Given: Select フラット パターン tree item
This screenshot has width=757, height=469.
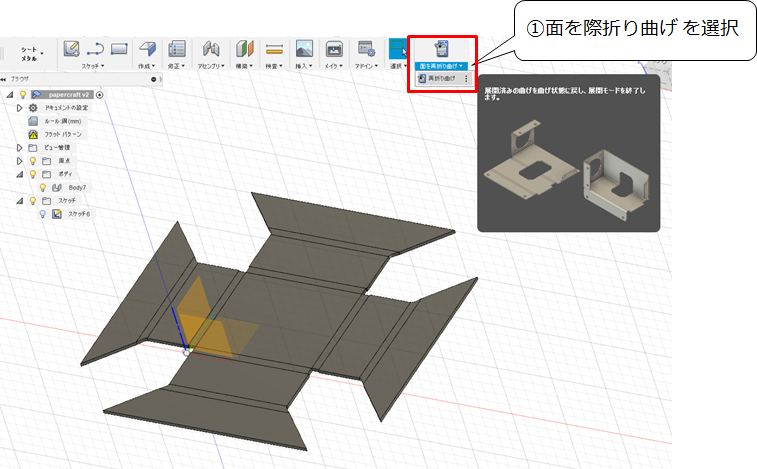Looking at the screenshot, I should (x=63, y=134).
